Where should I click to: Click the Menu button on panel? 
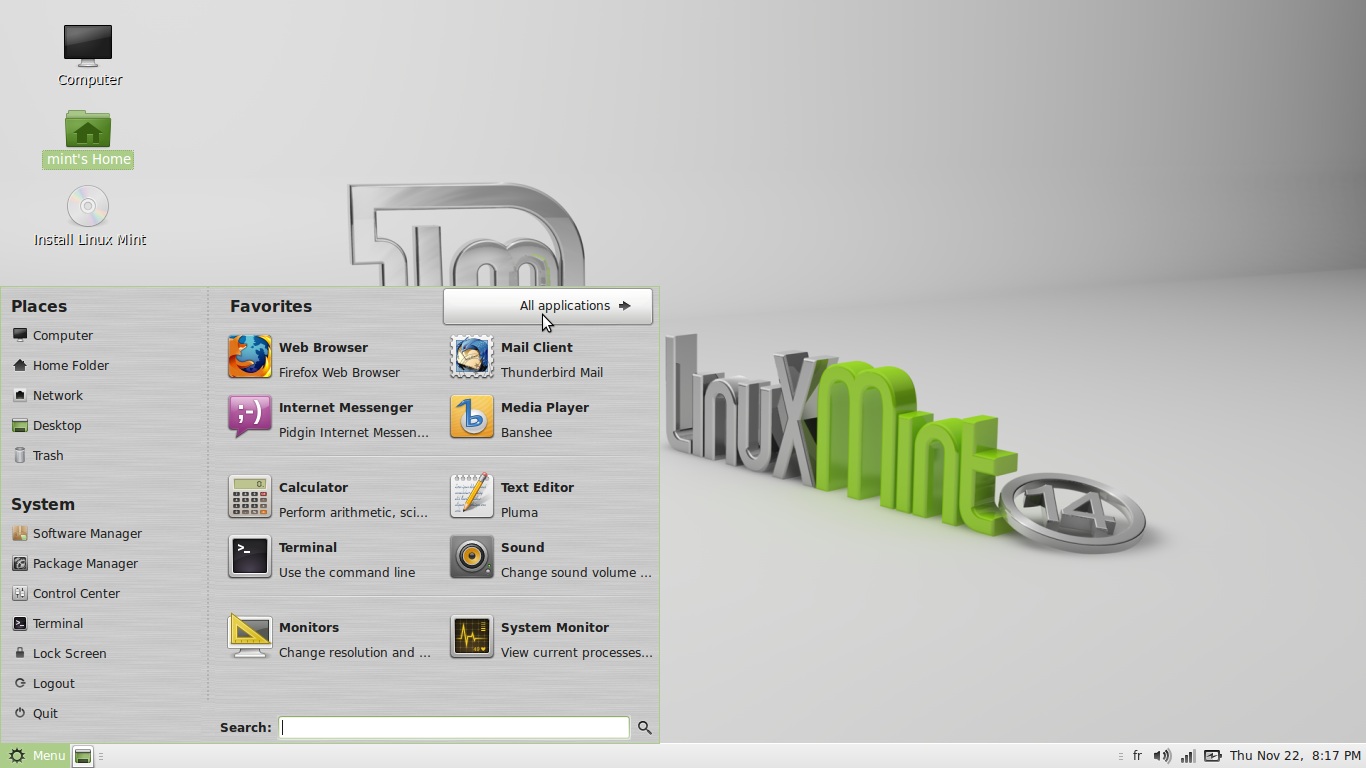click(36, 756)
